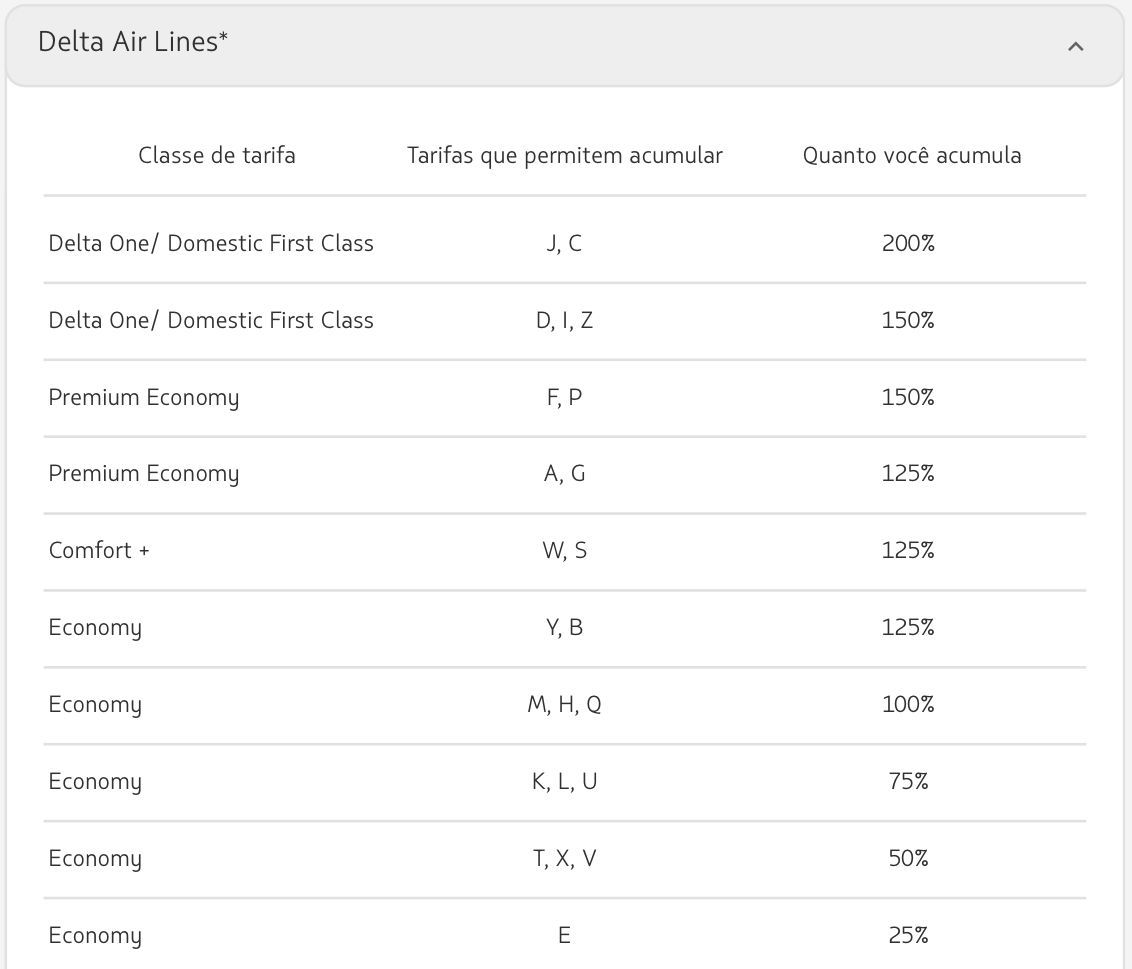Click 125% in the A, G row
Screen dimensions: 1132x969
tap(908, 474)
